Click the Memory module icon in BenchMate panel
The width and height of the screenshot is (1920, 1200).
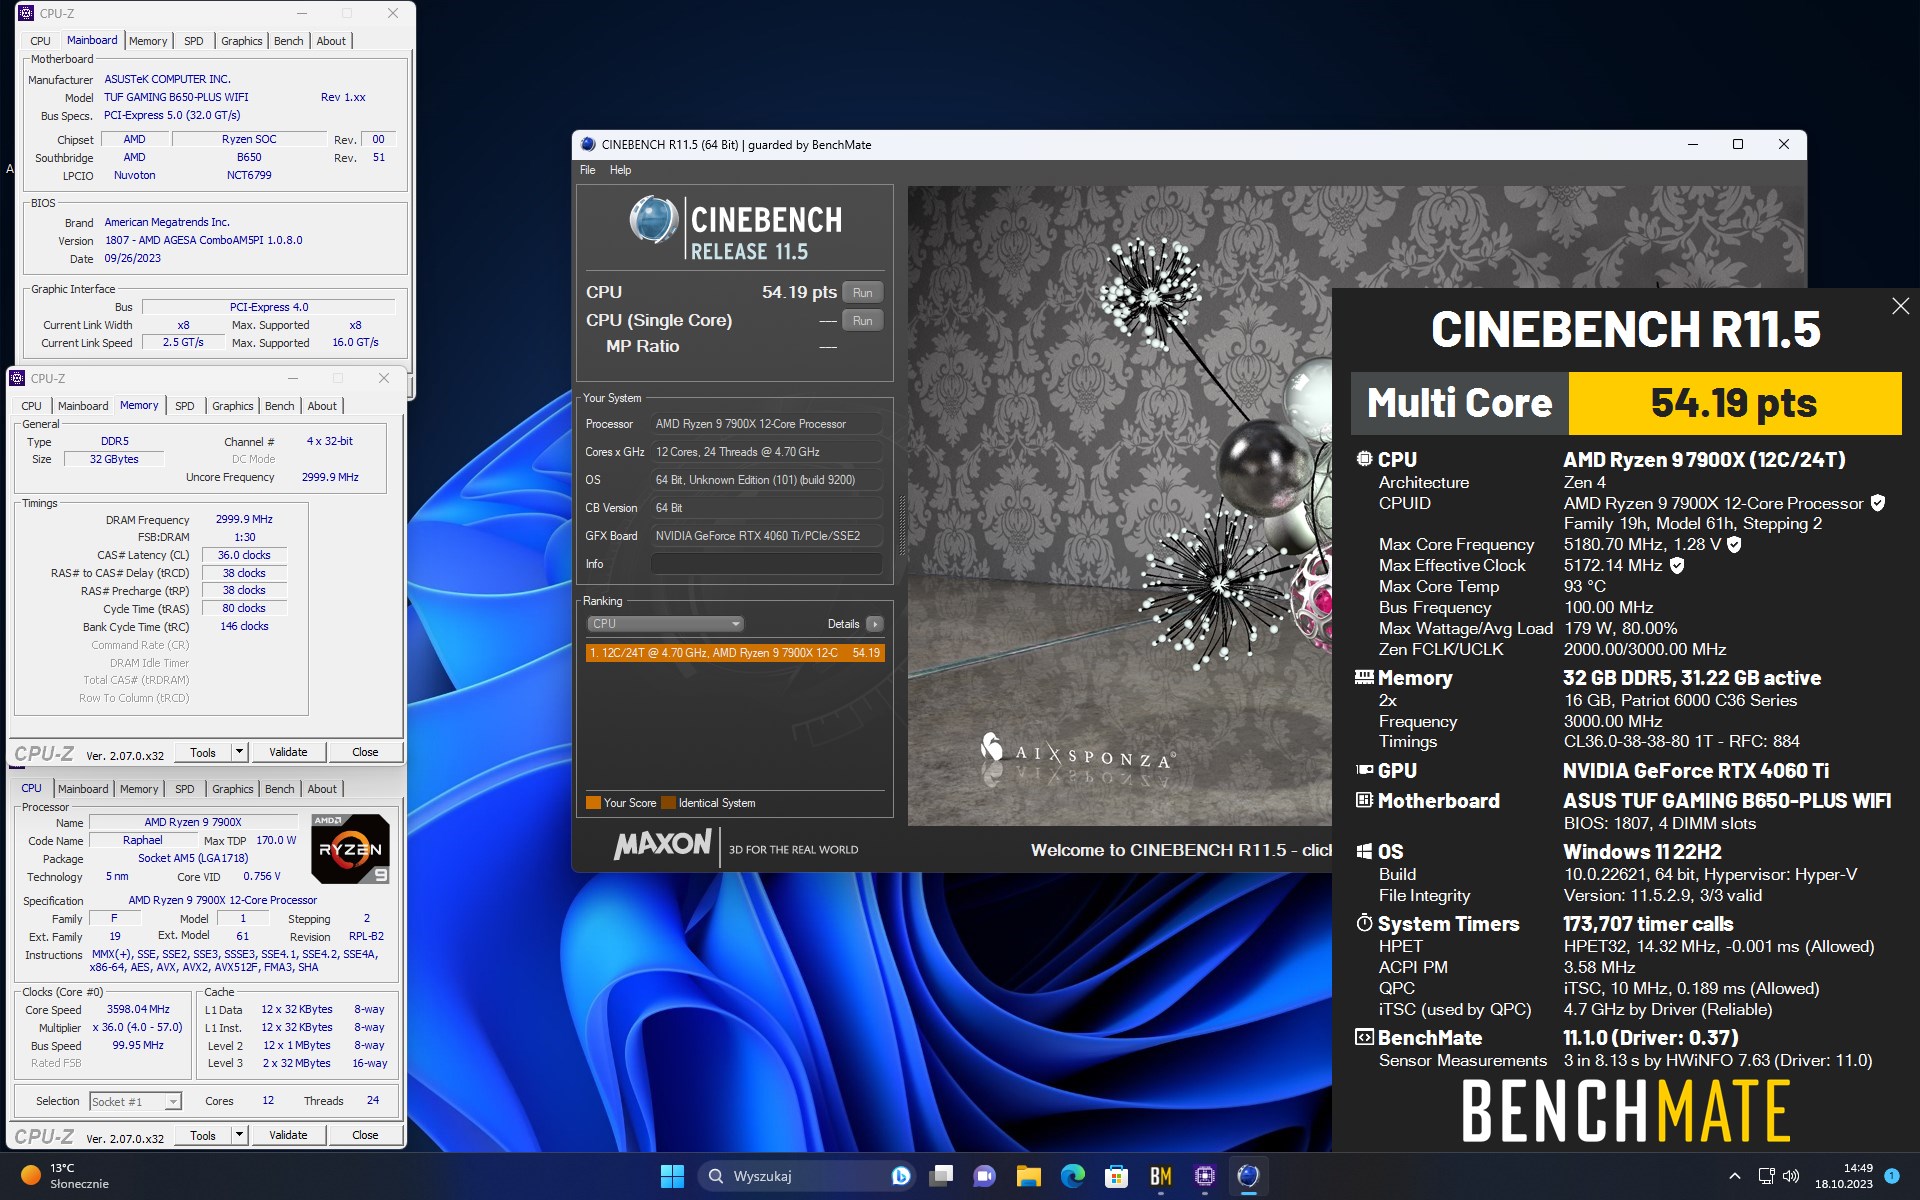[1364, 677]
